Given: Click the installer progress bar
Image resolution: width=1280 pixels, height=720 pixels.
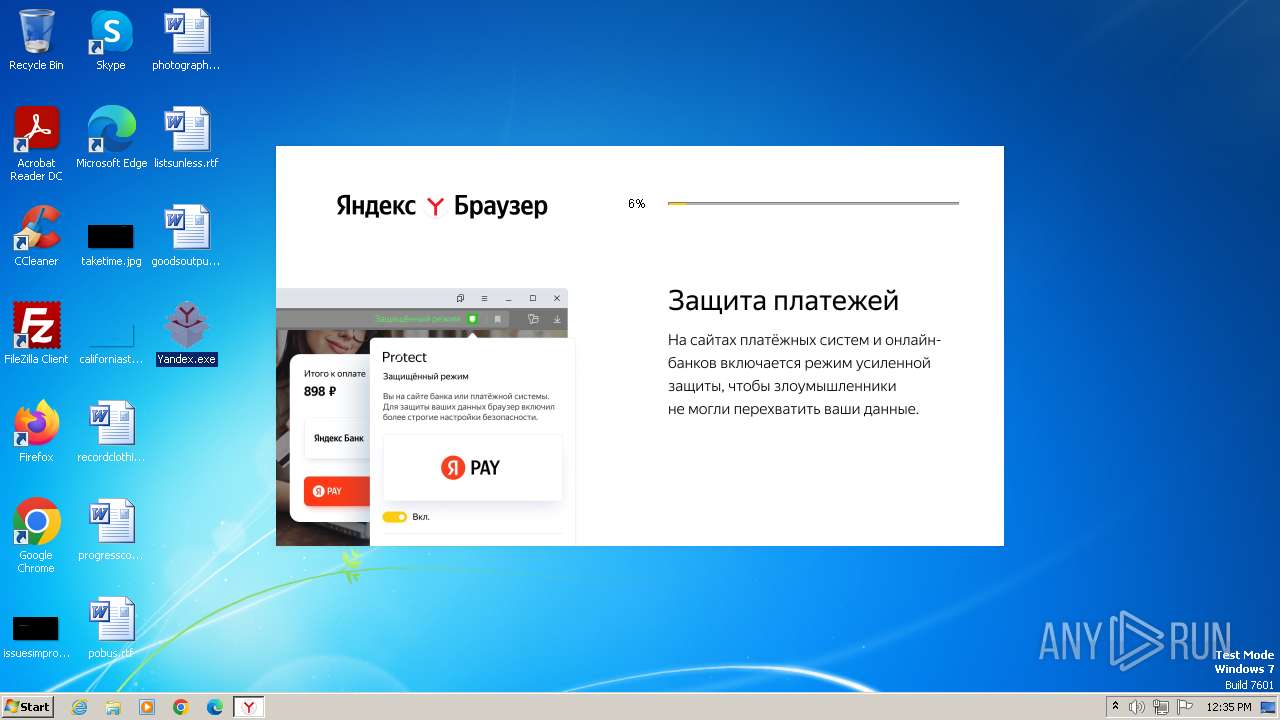Looking at the screenshot, I should click(813, 203).
